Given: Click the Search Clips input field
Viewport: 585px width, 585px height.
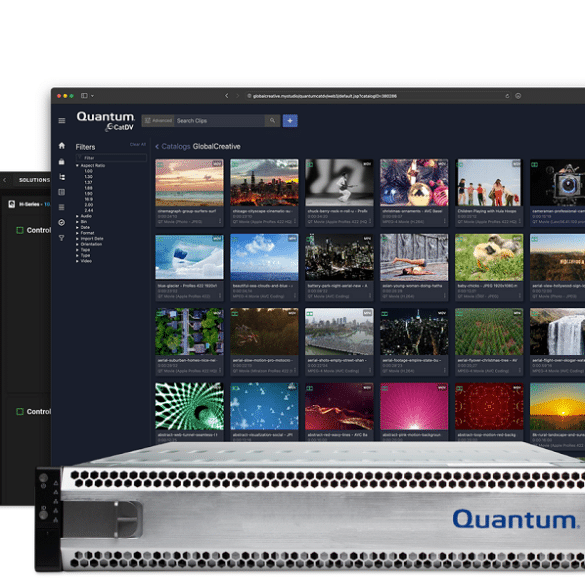Looking at the screenshot, I should click(x=220, y=121).
